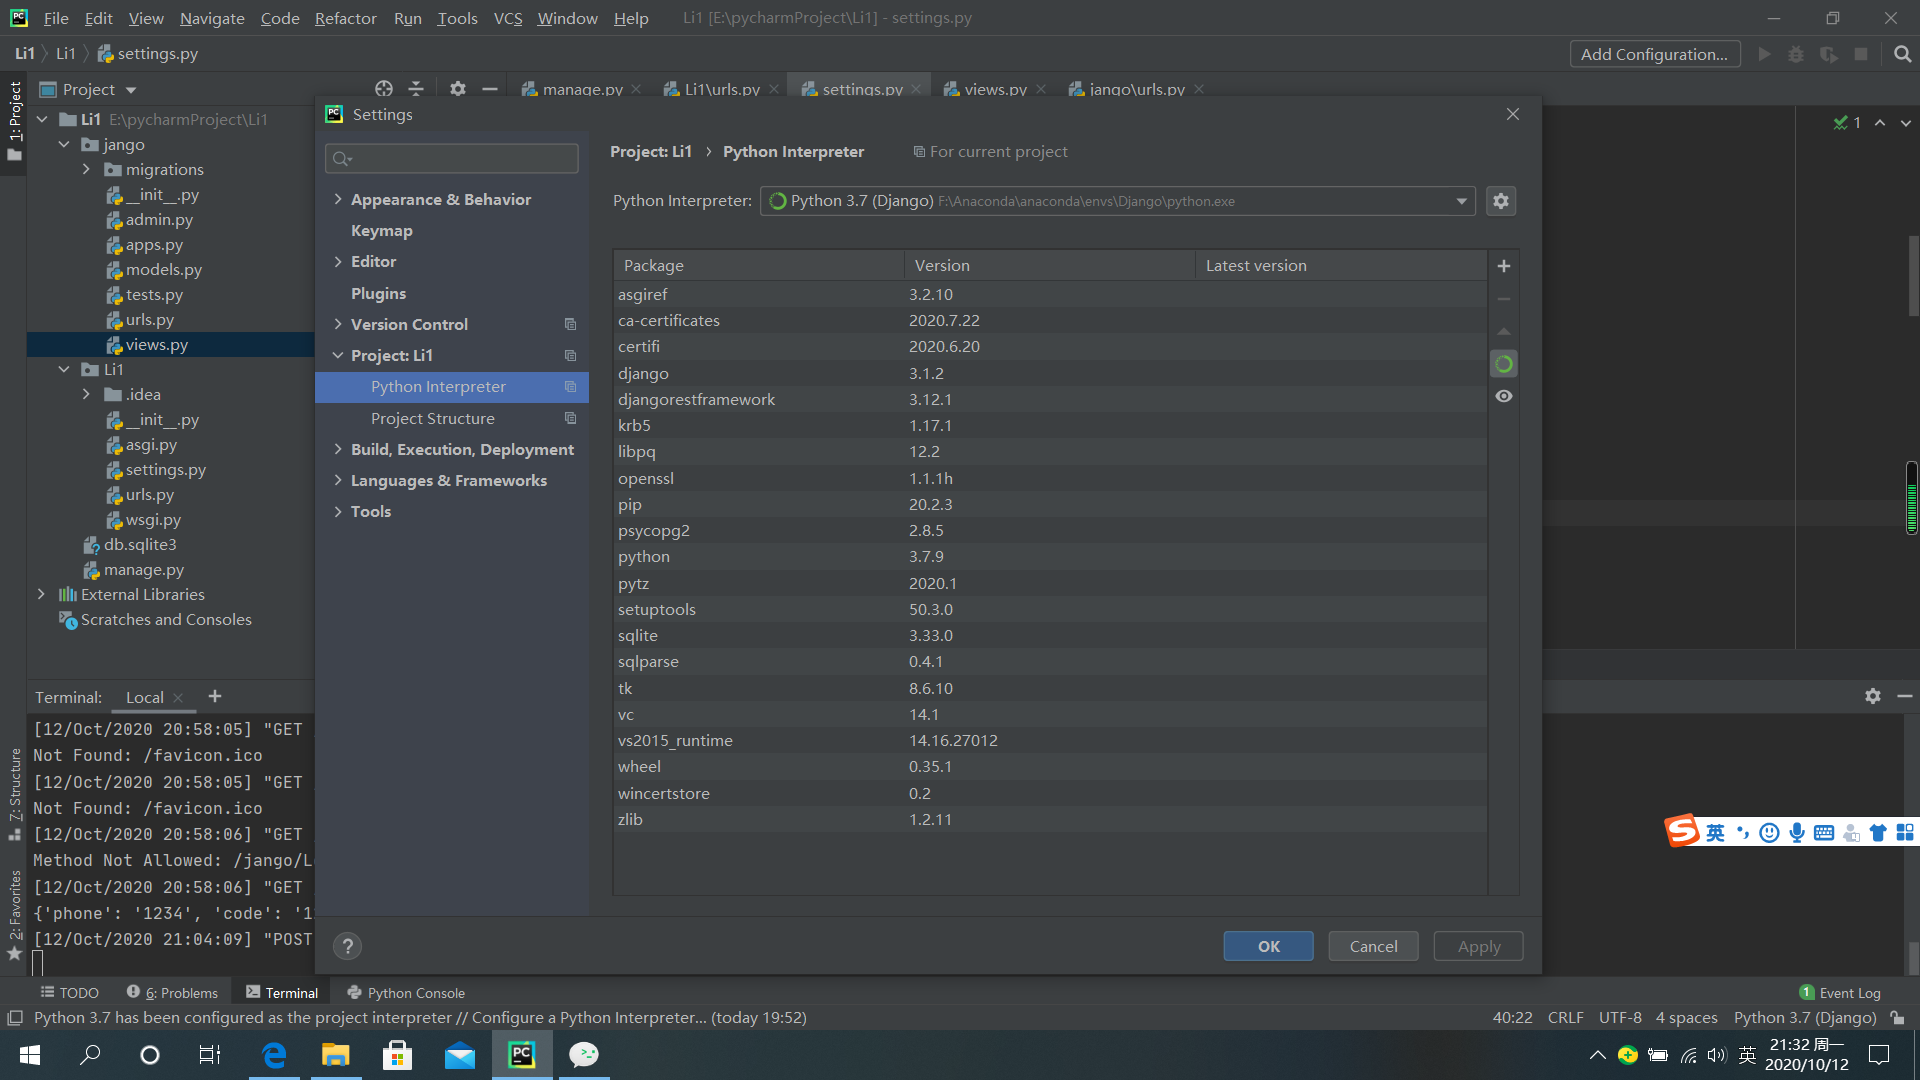The height and width of the screenshot is (1080, 1920).
Task: Click the Run triangle in main toolbar
Action: click(x=1764, y=54)
